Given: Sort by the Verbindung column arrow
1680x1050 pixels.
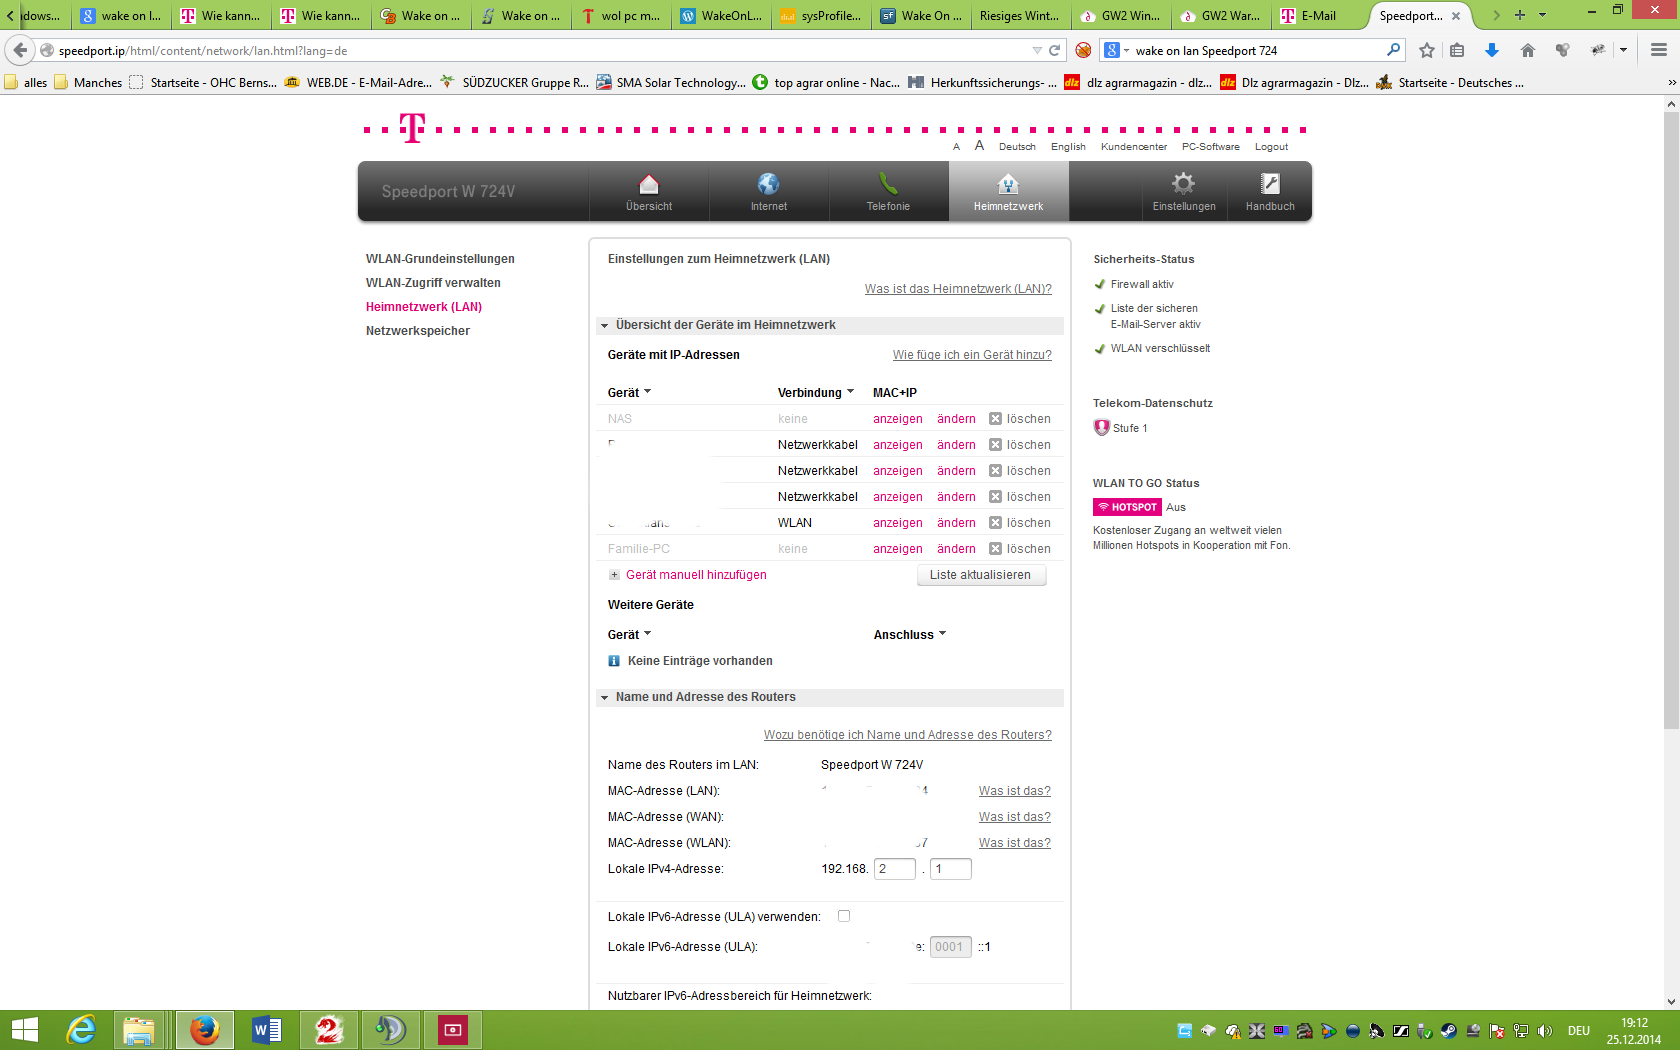Looking at the screenshot, I should (x=850, y=392).
